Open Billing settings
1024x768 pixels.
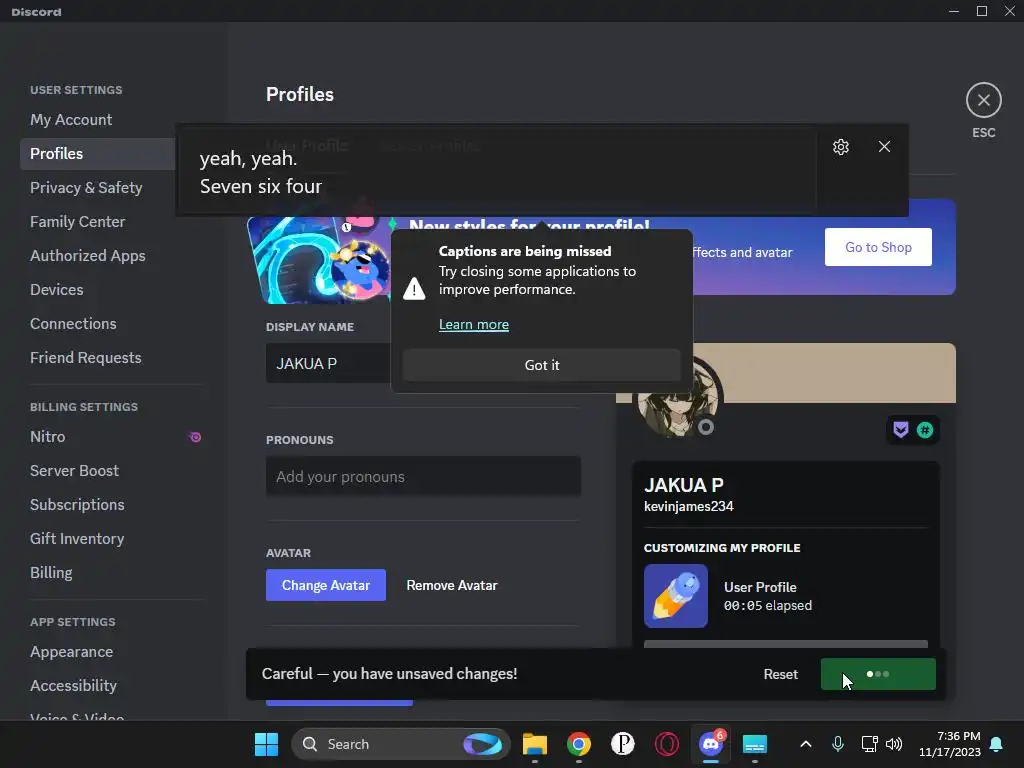coord(51,572)
